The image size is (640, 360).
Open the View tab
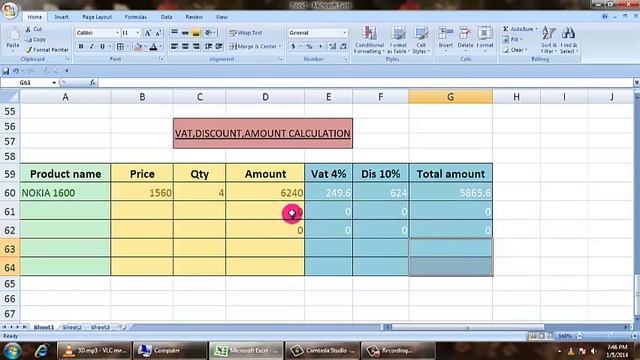pyautogui.click(x=222, y=17)
